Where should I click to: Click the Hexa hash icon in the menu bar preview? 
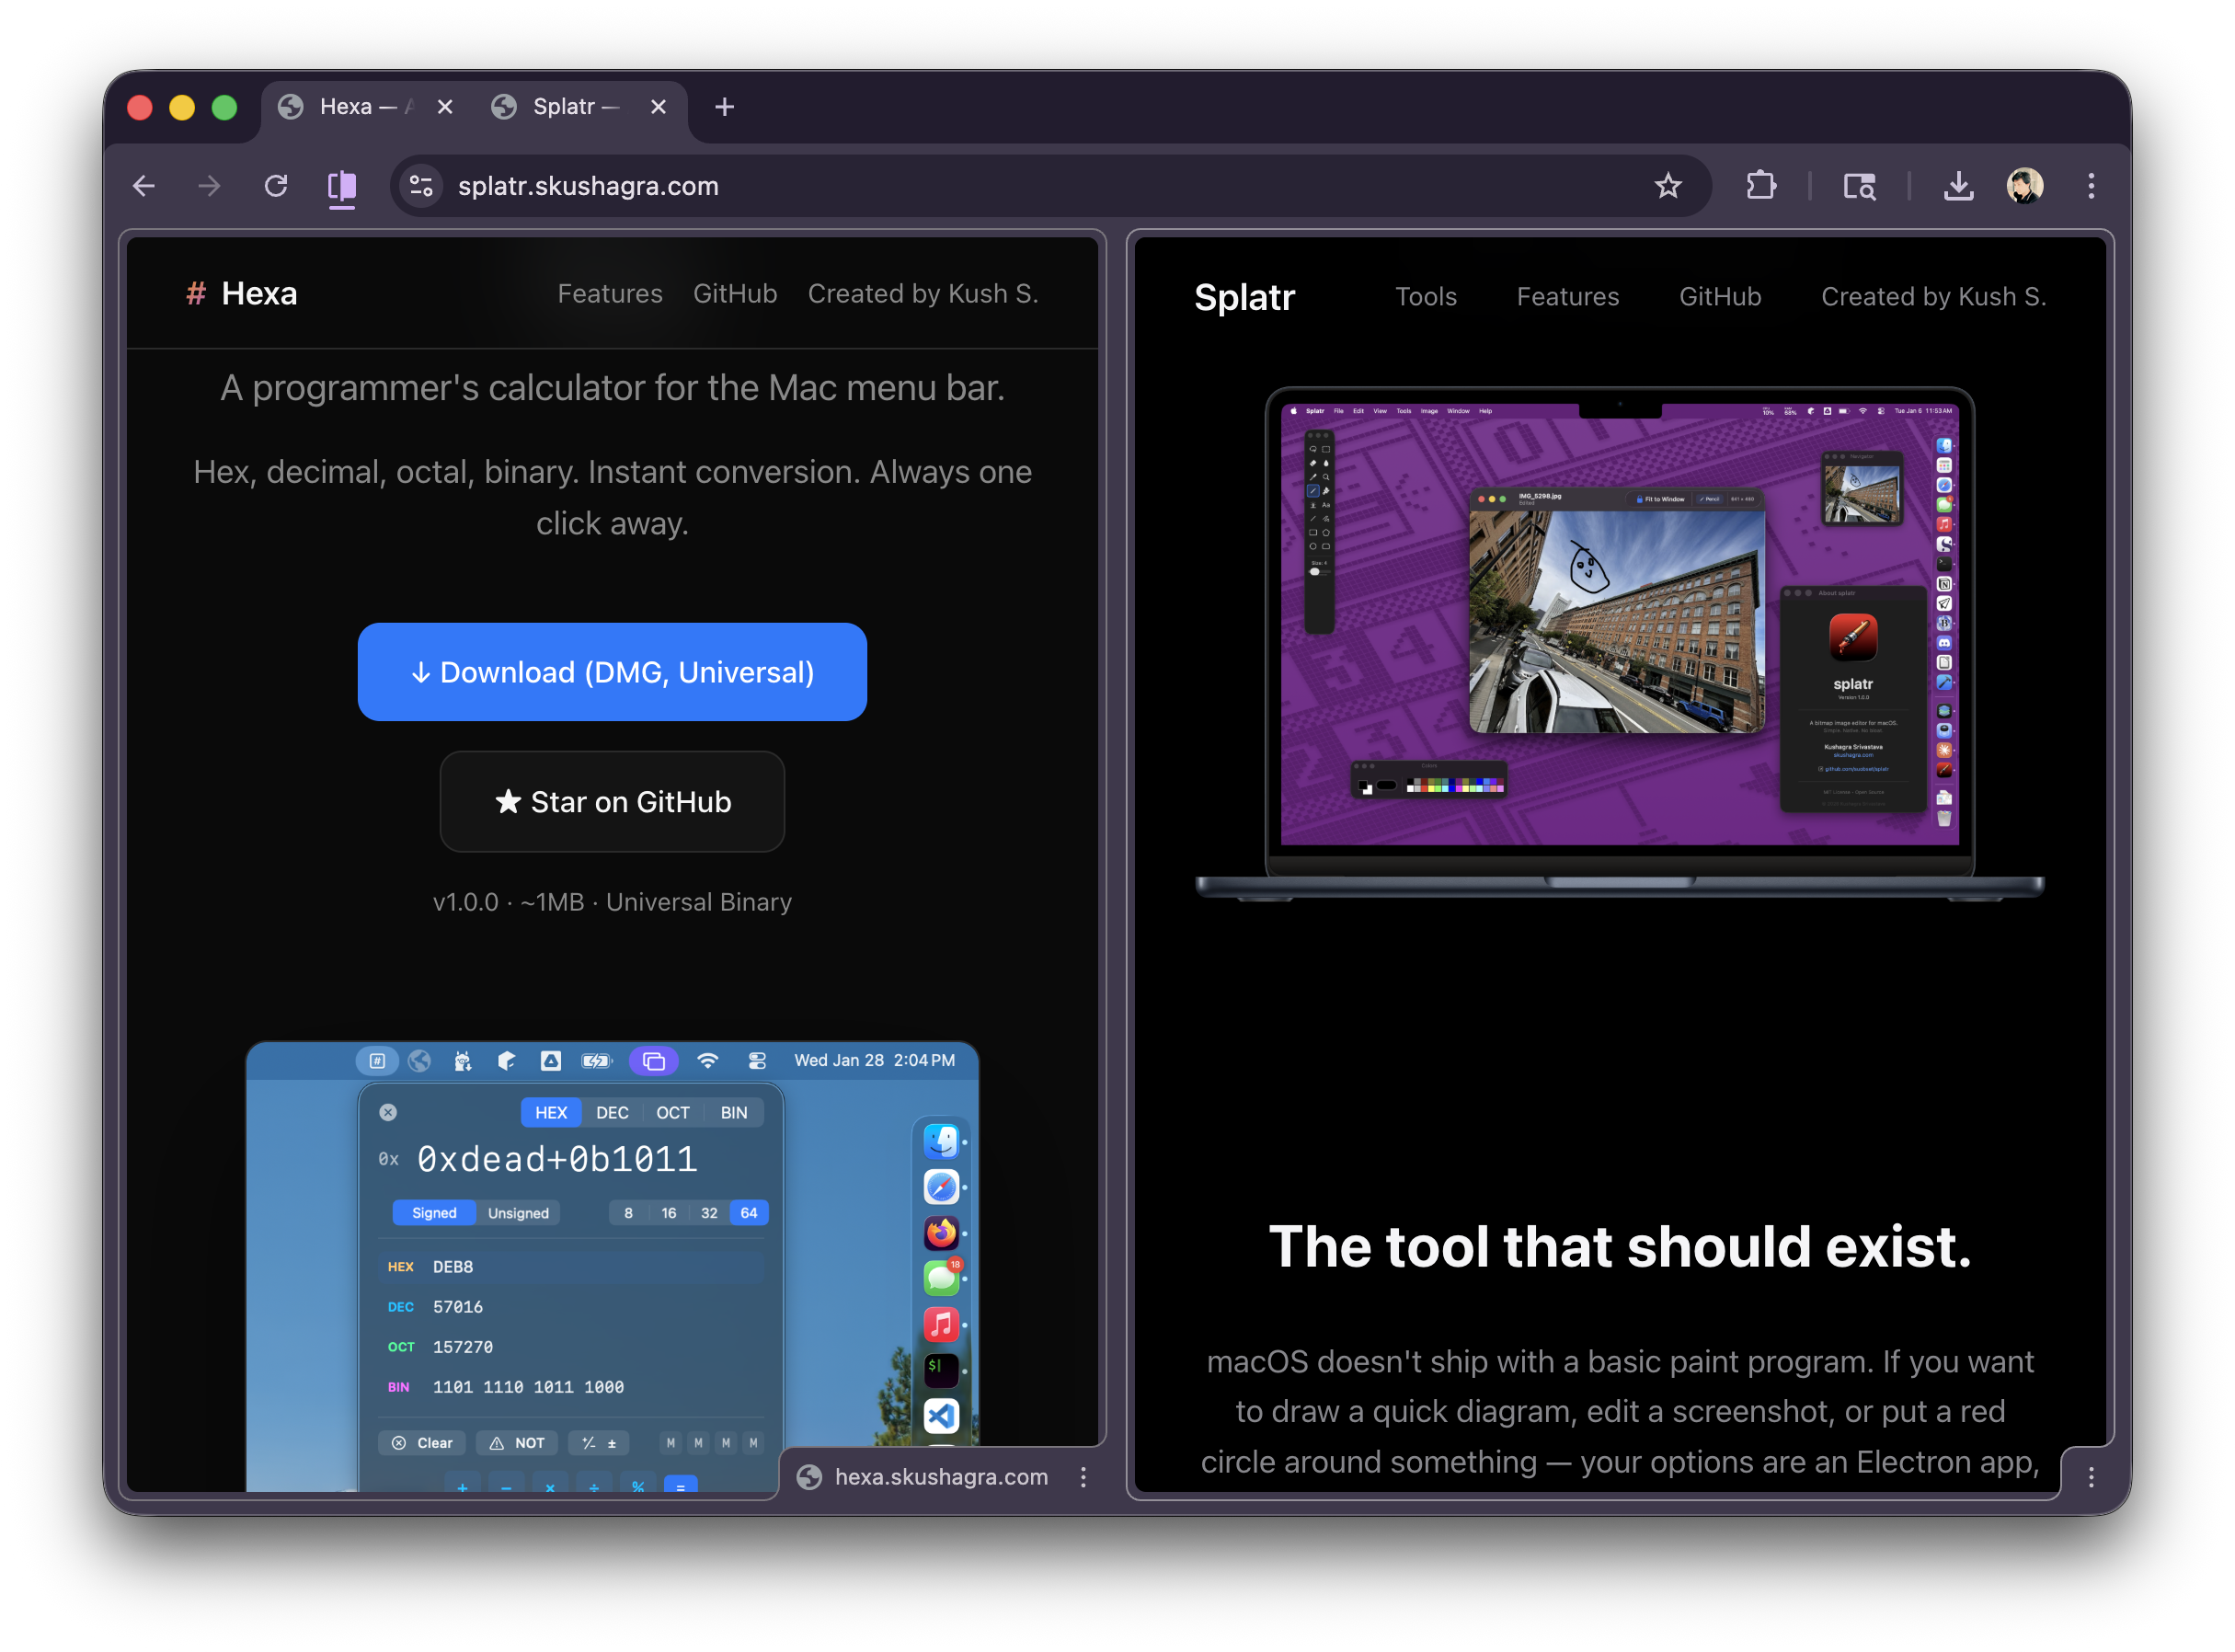click(x=378, y=1062)
